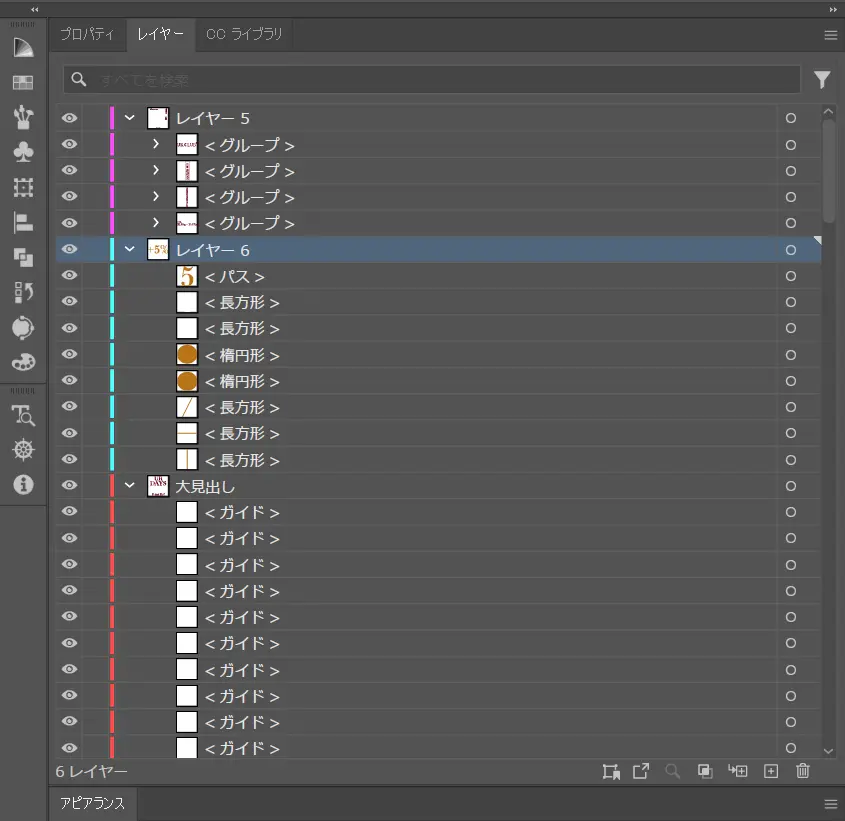This screenshot has height=821, width=845.
Task: Switch to the CC ライブラリ tab
Action: point(244,35)
